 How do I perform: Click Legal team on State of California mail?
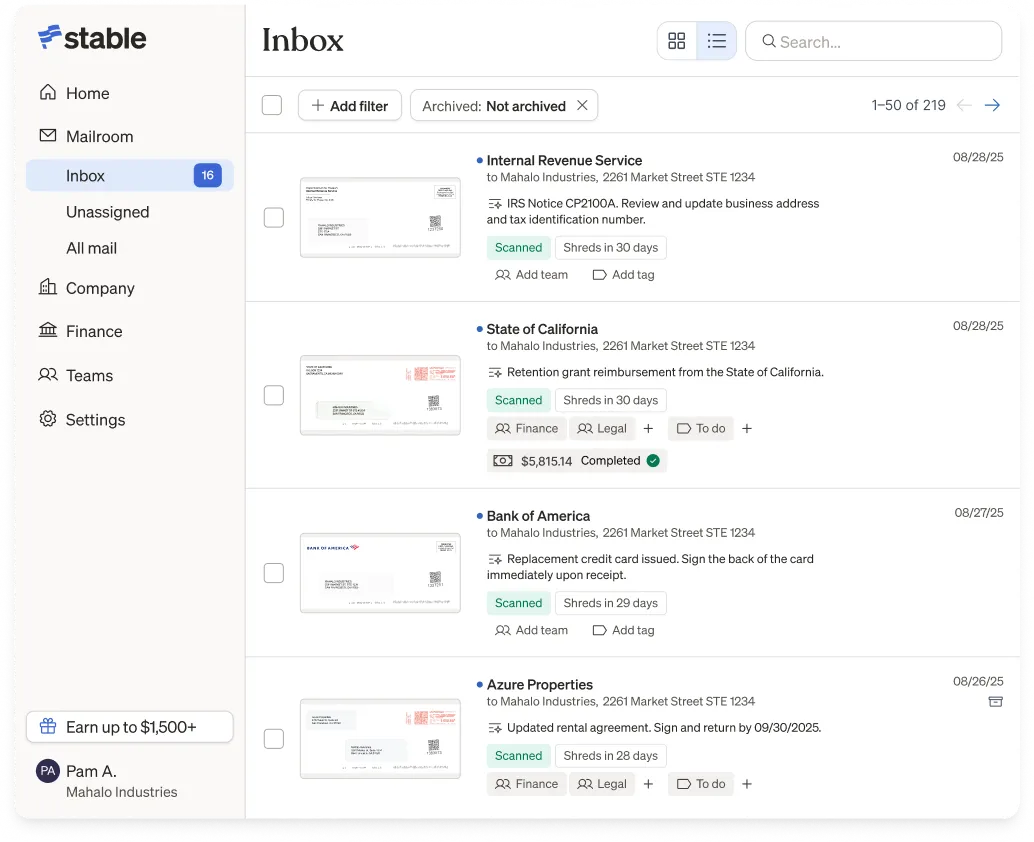point(601,429)
